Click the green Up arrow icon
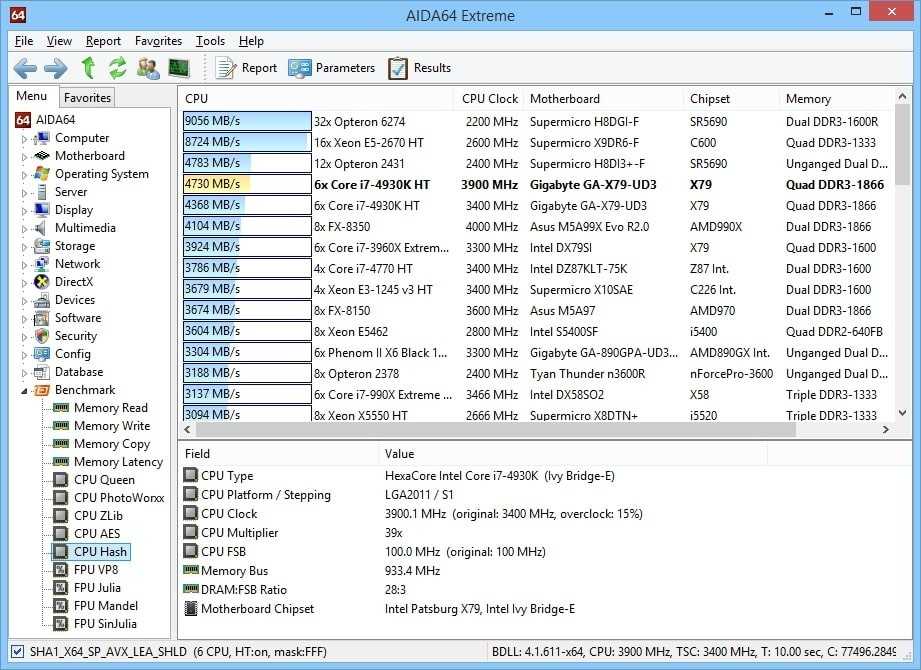 [88, 68]
